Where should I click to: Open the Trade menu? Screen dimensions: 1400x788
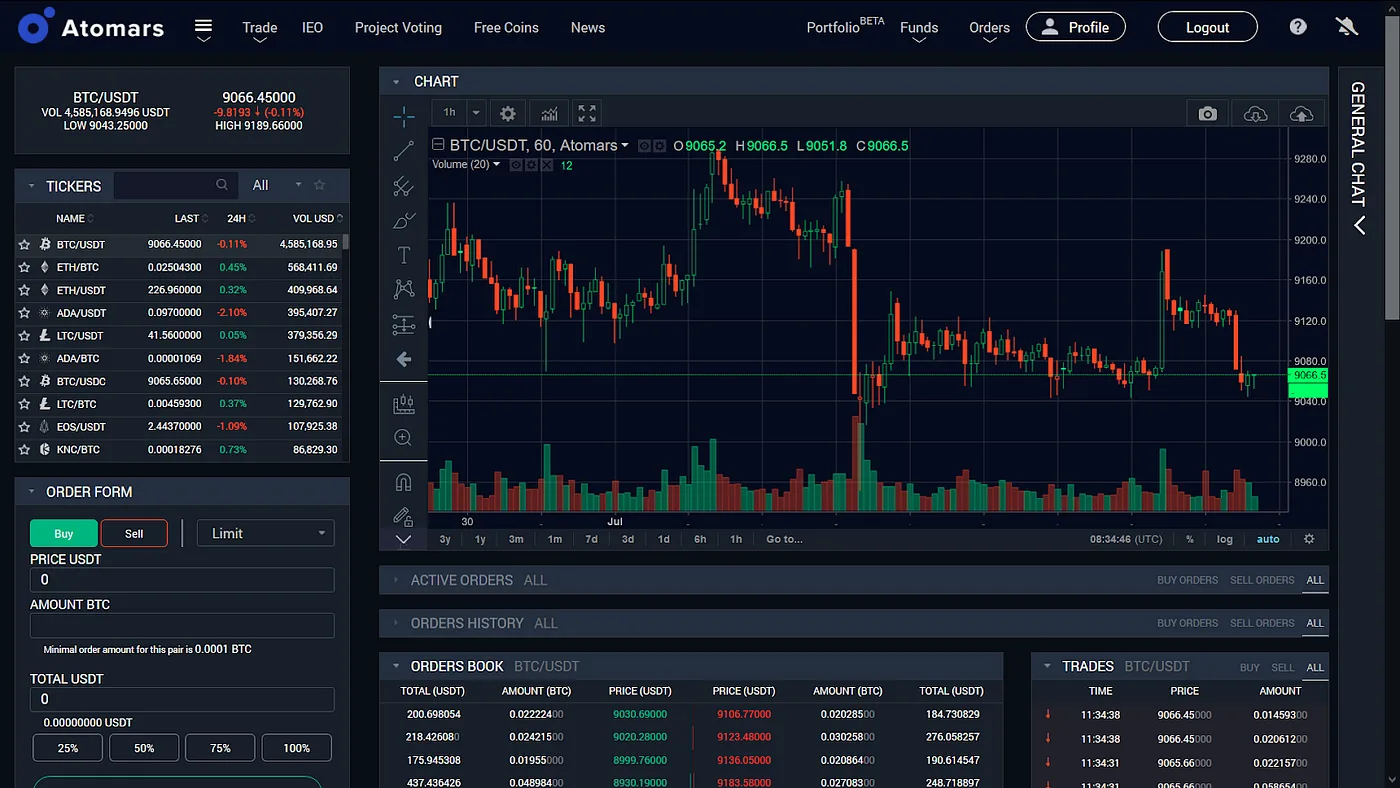point(259,28)
